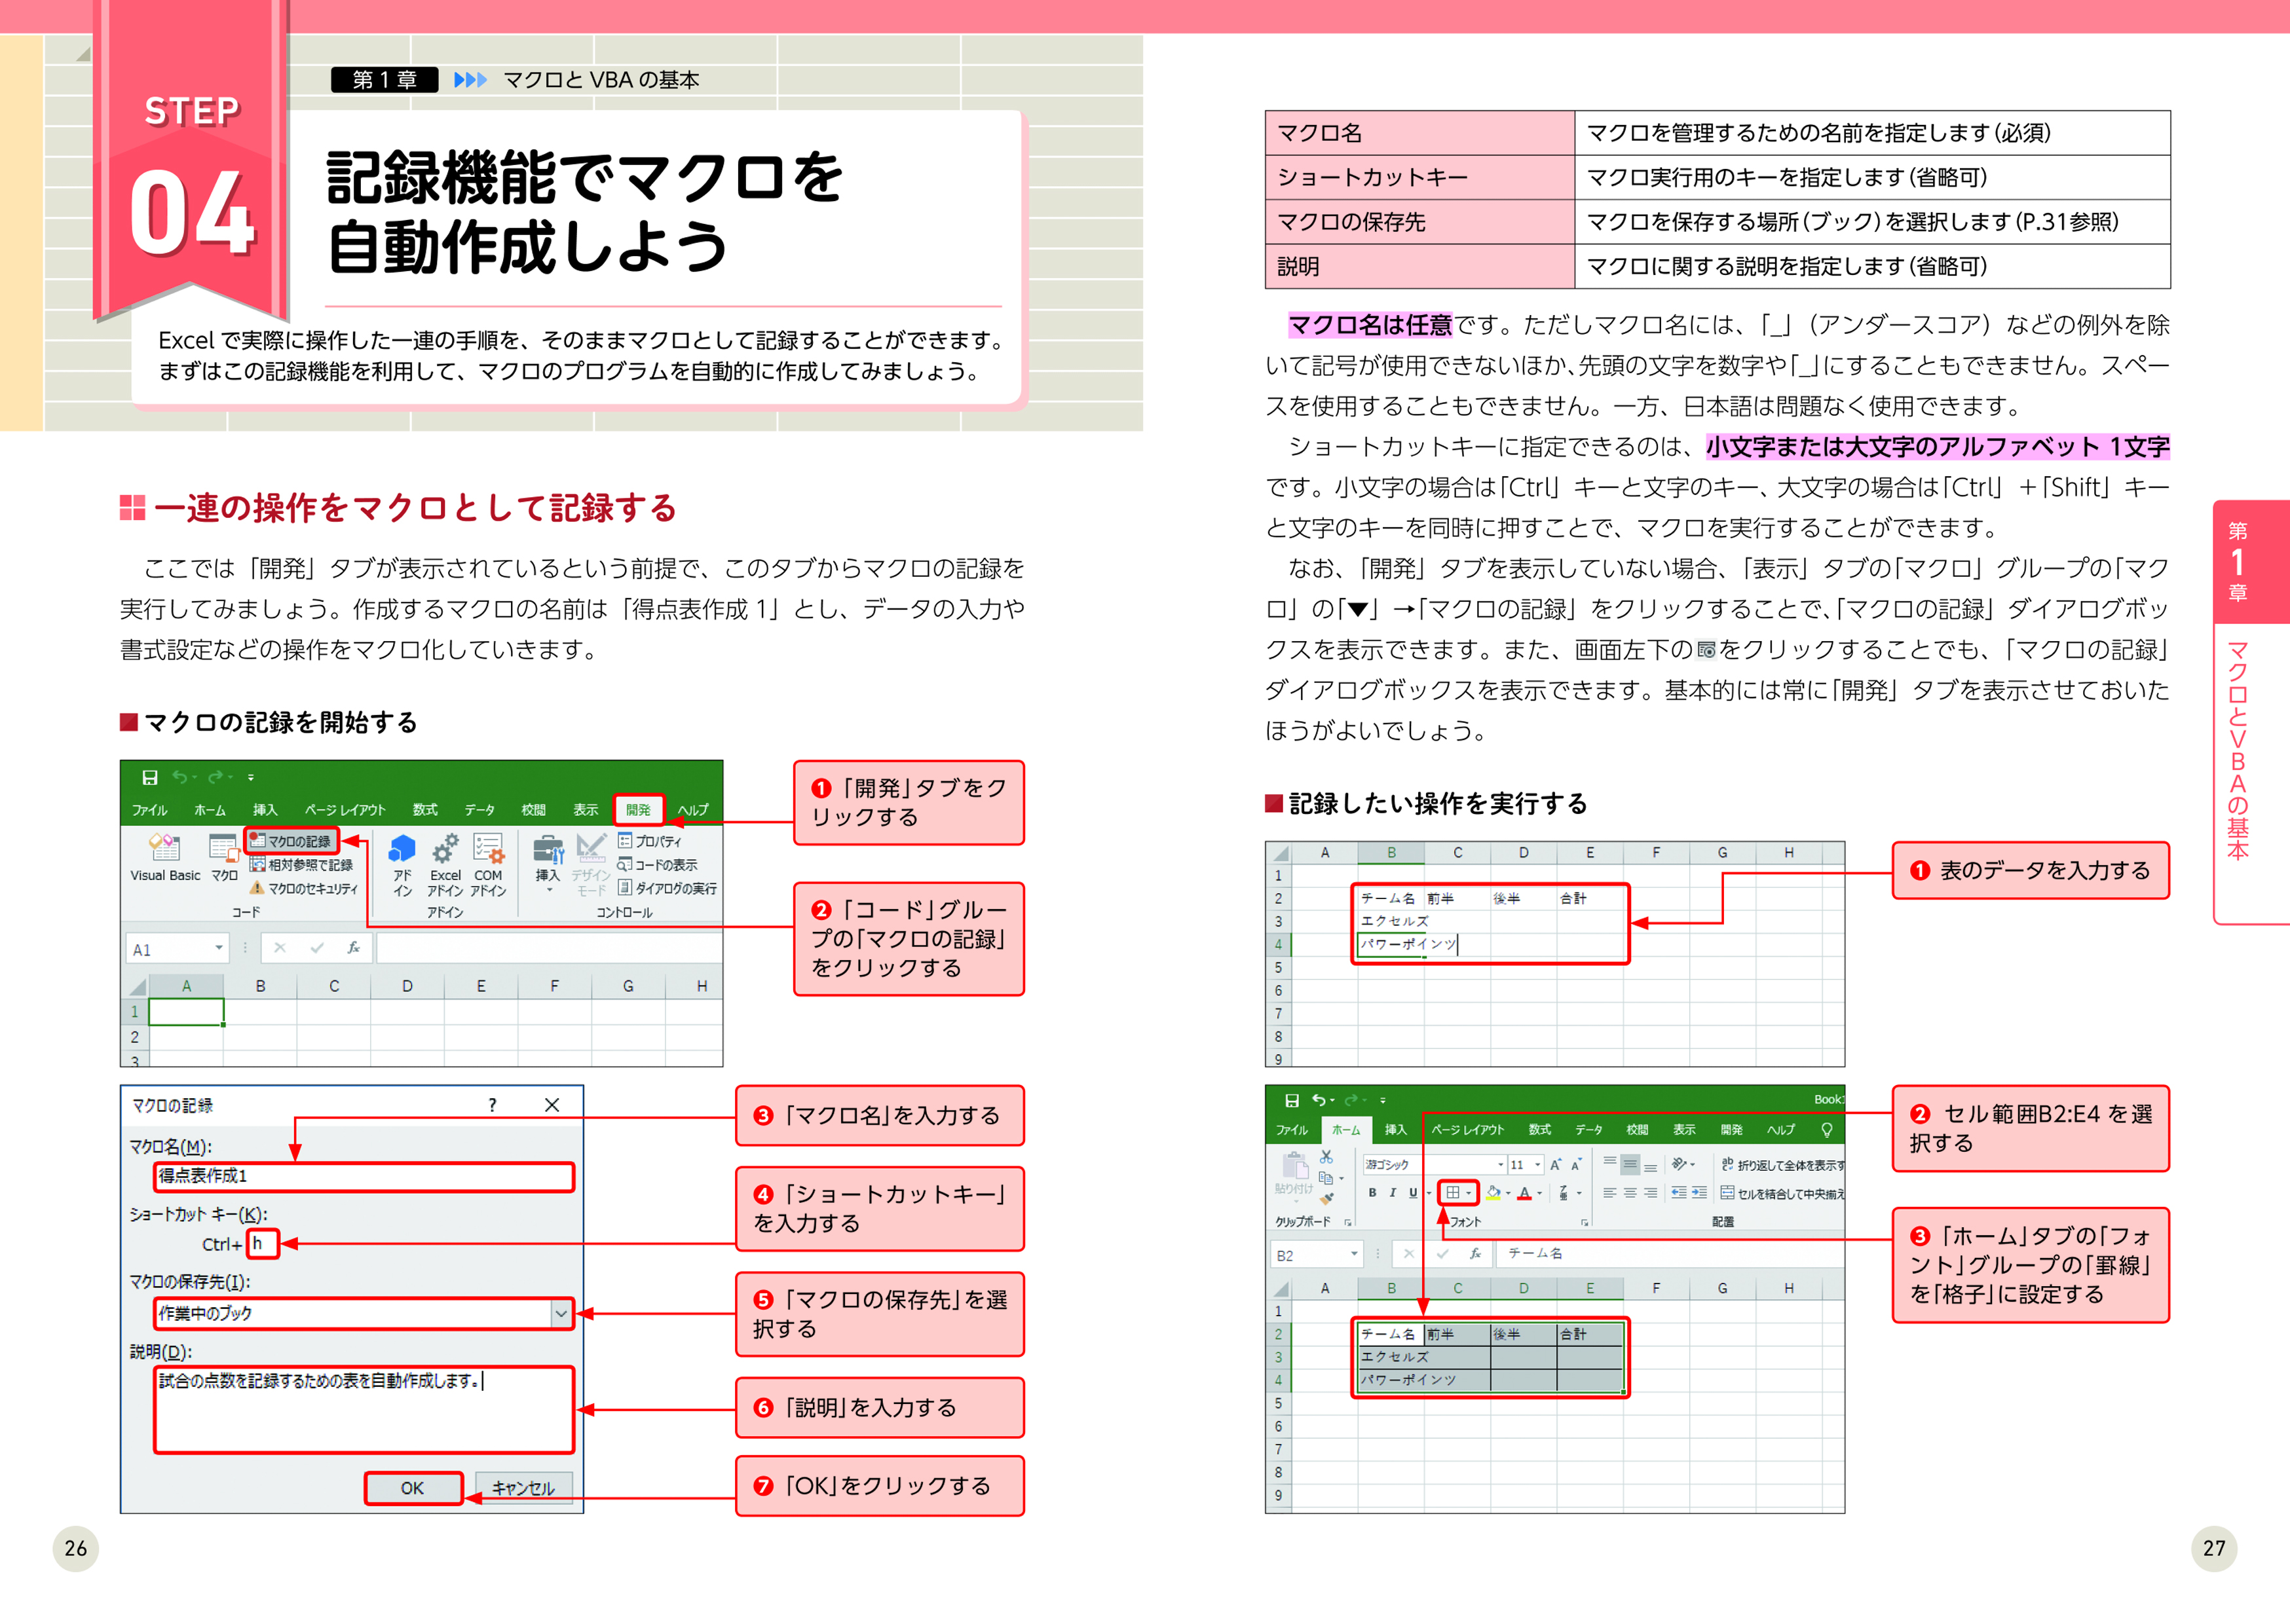Expand the A1 Name Box dropdown

[x=218, y=948]
